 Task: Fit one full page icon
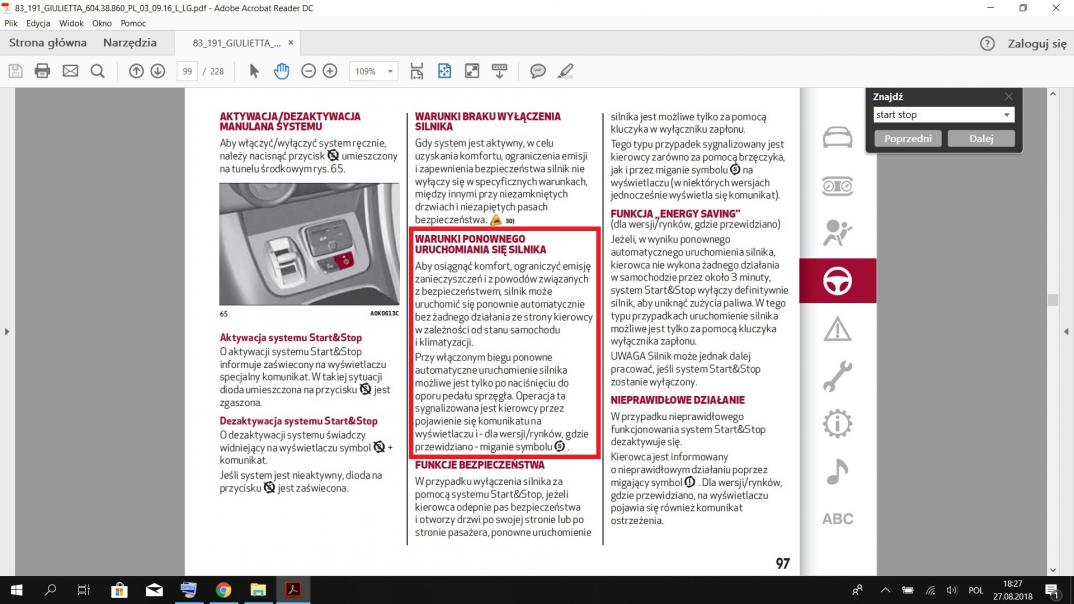tap(445, 71)
